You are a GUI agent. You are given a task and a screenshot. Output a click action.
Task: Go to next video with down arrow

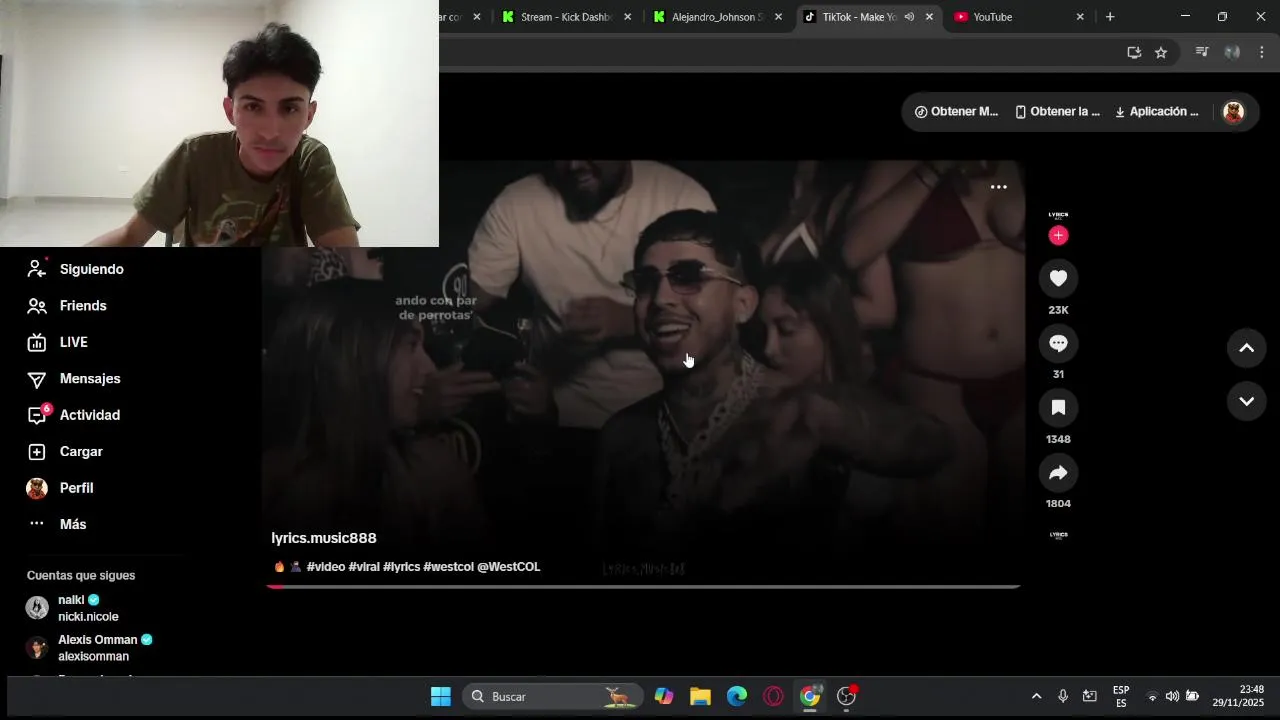point(1246,401)
